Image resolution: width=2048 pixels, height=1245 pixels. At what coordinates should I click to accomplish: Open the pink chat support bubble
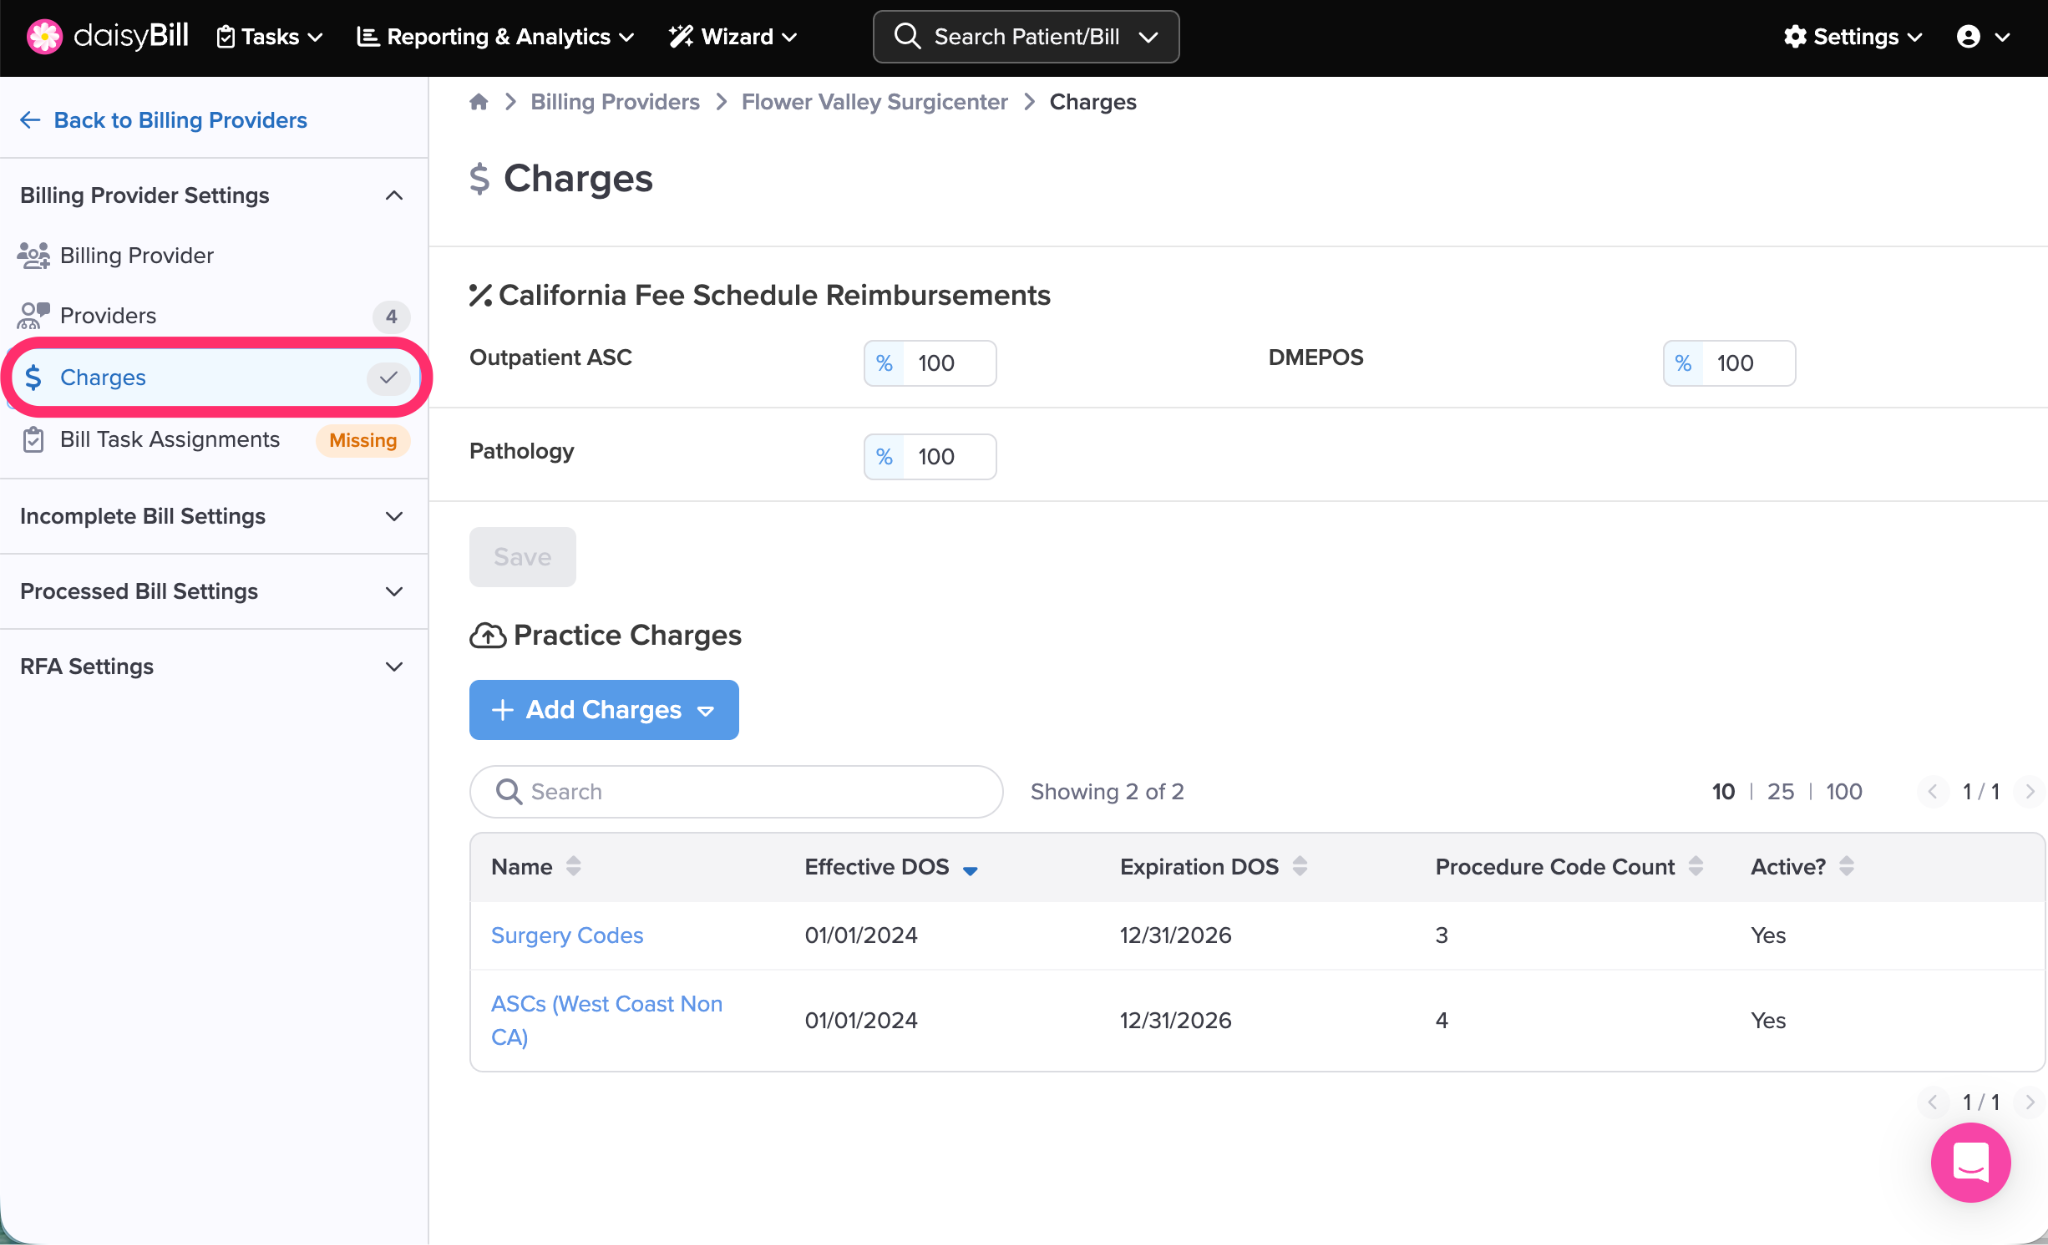(1970, 1162)
